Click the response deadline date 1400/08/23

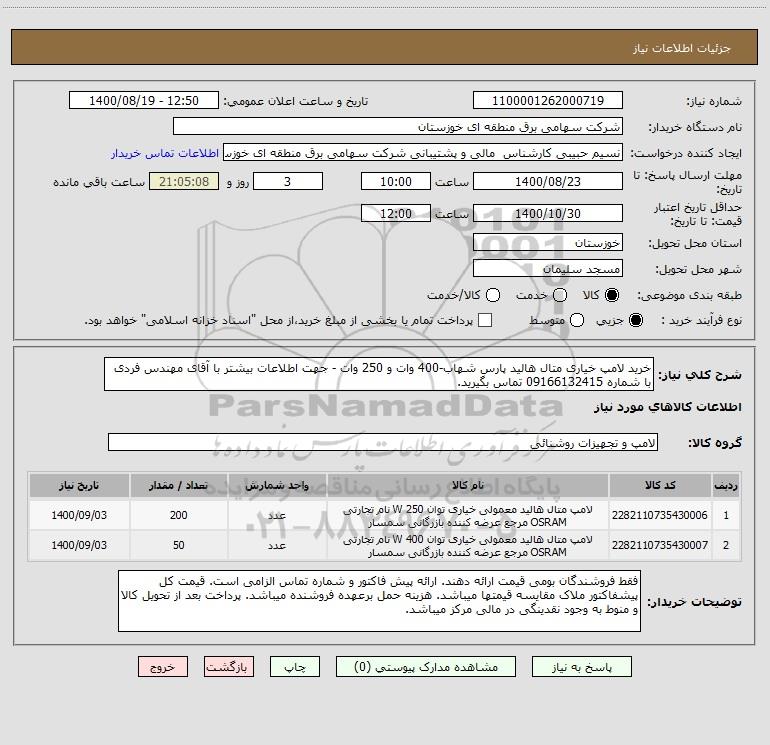[x=548, y=181]
